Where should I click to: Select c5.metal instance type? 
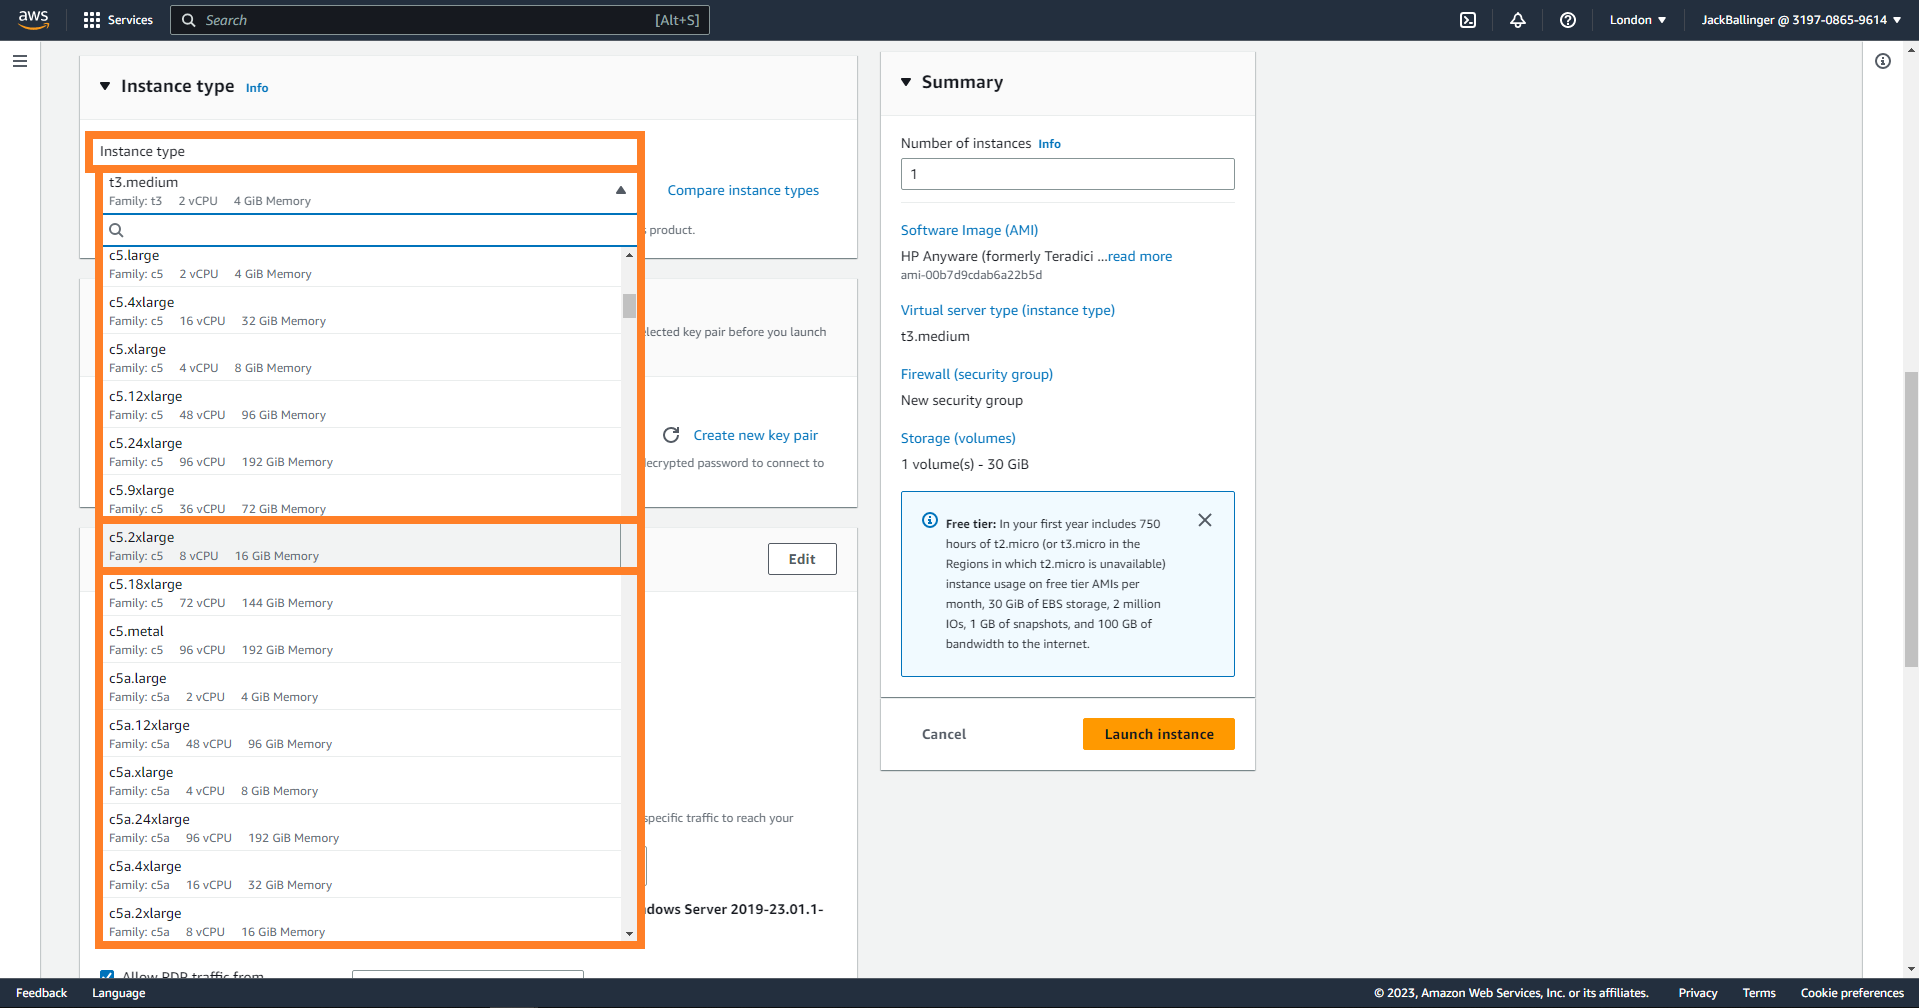[362, 640]
